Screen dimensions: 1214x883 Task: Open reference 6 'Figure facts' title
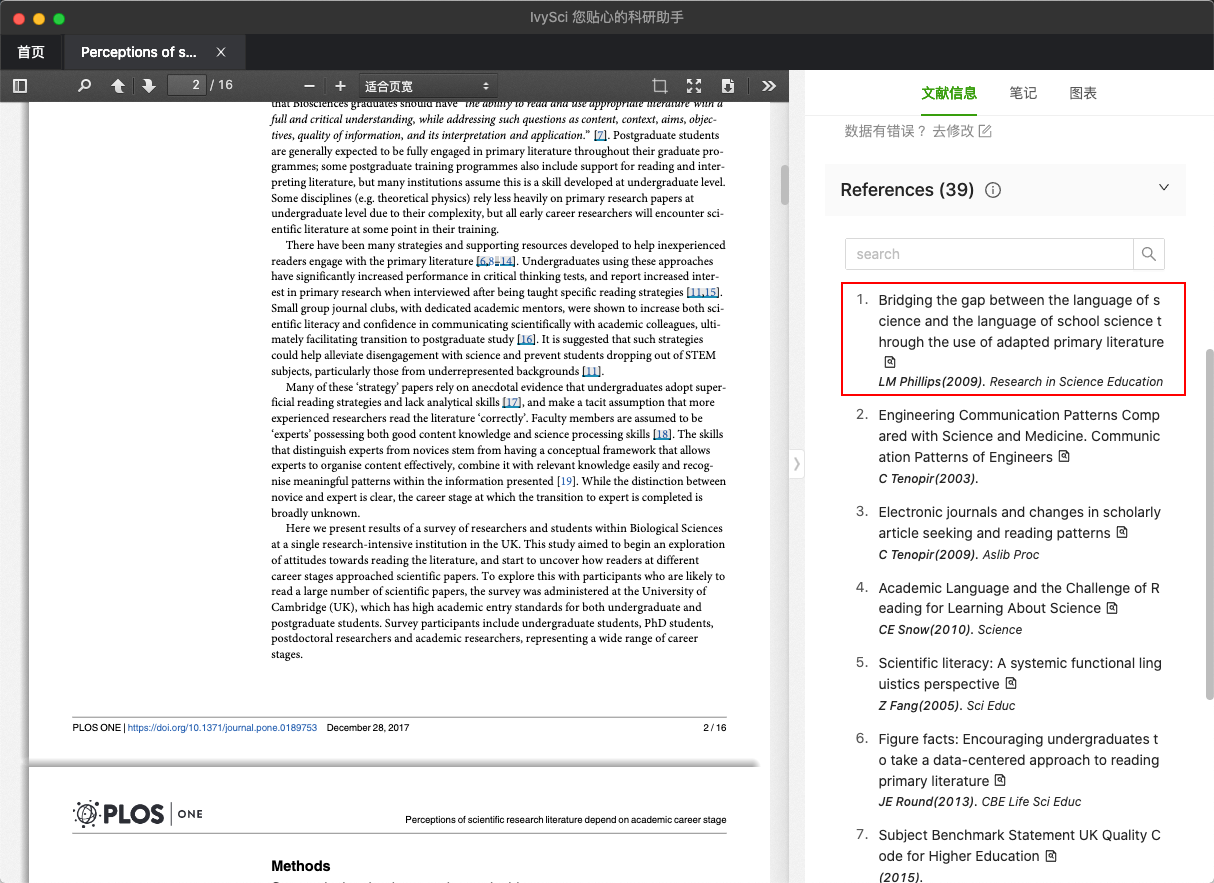point(1019,760)
